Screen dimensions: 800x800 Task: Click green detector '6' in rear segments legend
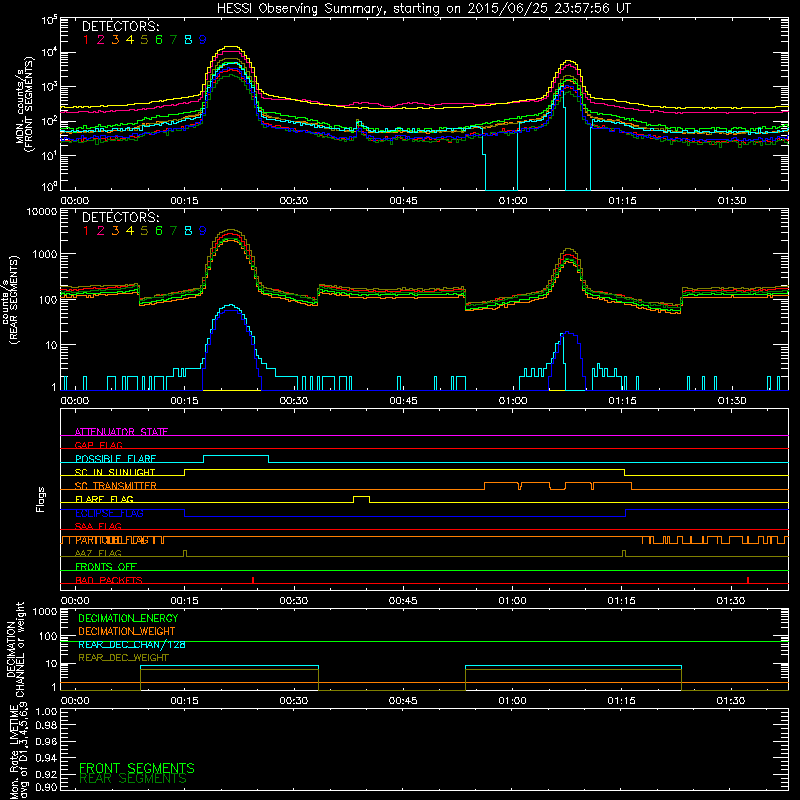[x=159, y=231]
